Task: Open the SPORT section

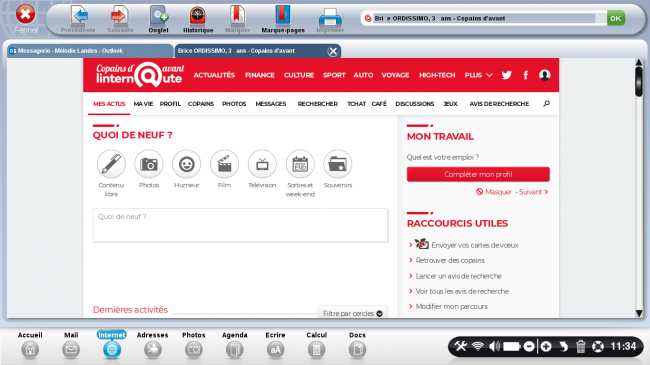Action: click(334, 75)
